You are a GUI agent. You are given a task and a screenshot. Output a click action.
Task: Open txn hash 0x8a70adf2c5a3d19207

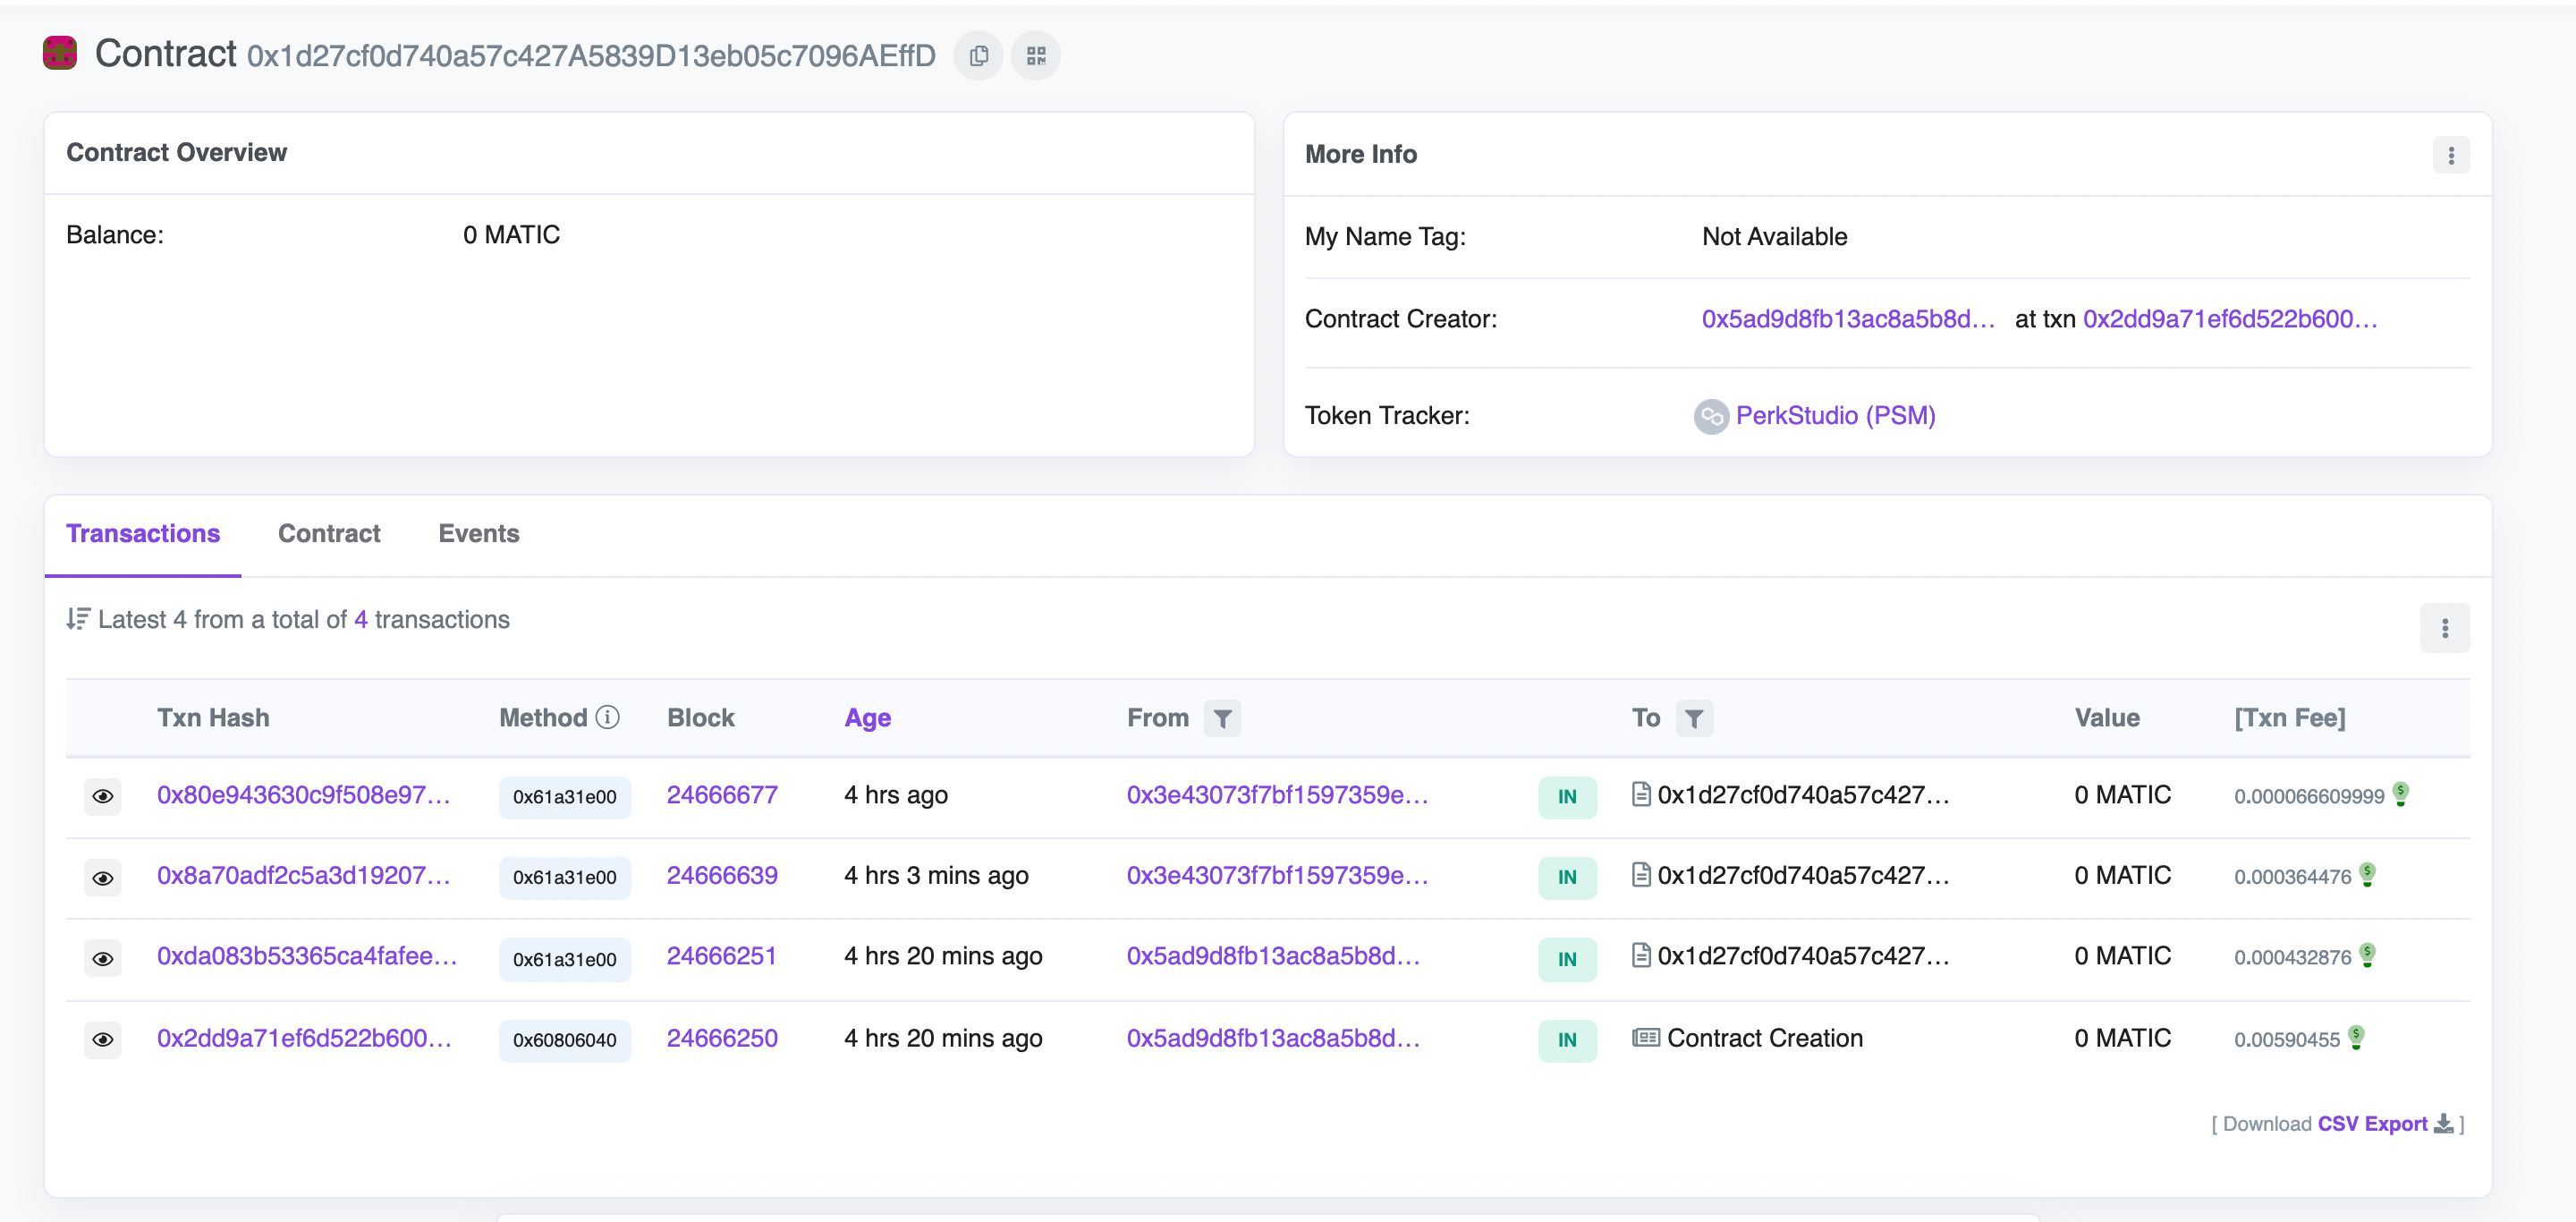304,876
